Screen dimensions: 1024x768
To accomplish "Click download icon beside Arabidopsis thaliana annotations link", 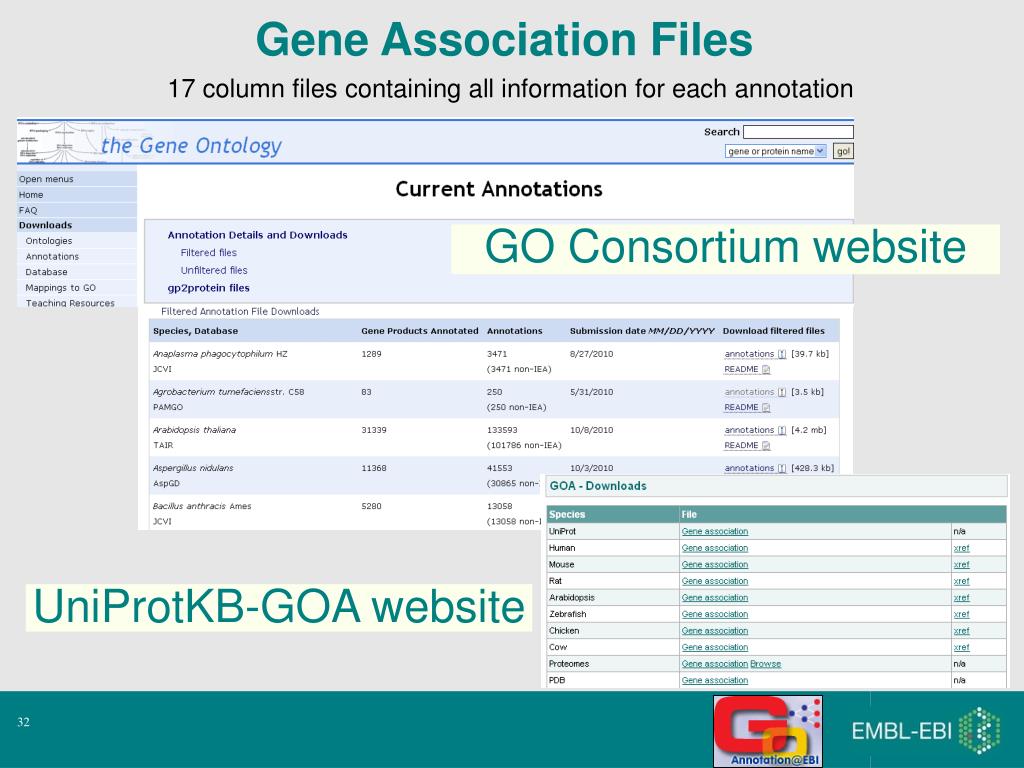I will click(782, 430).
